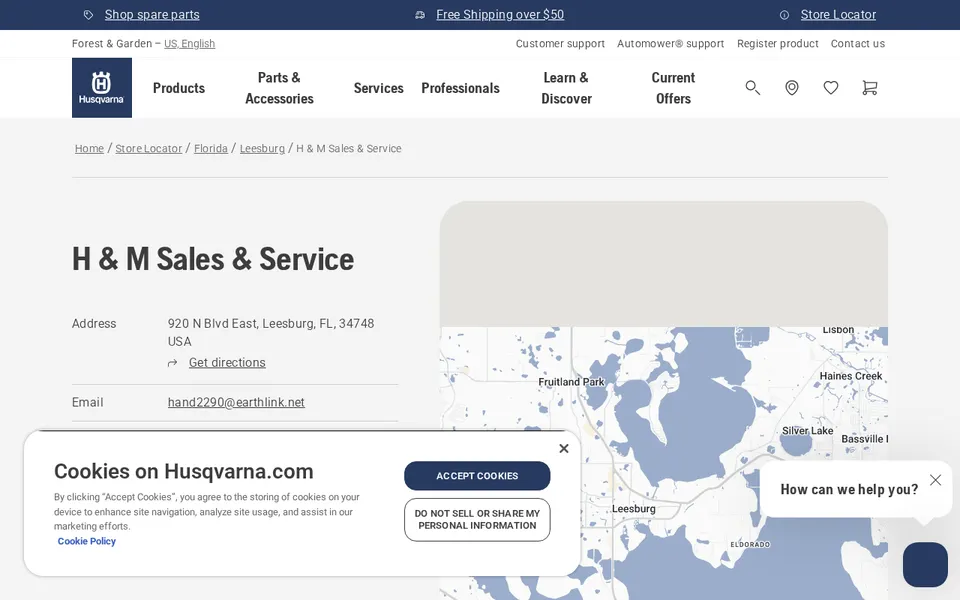Click the arrow icon beside Get directions

tap(173, 363)
